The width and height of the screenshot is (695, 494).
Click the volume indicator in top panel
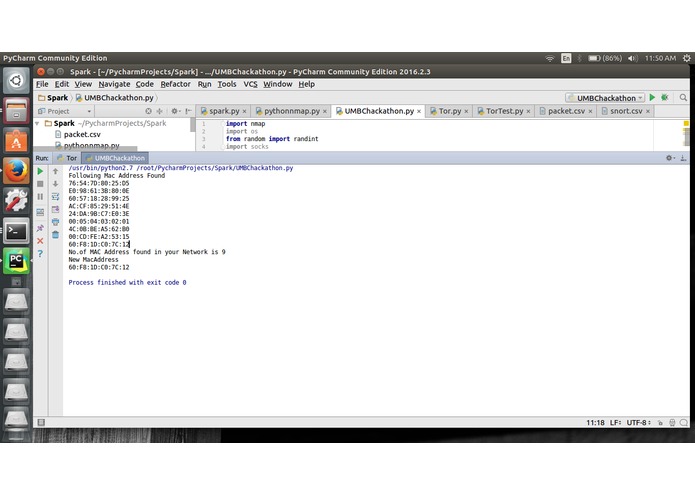pos(633,58)
